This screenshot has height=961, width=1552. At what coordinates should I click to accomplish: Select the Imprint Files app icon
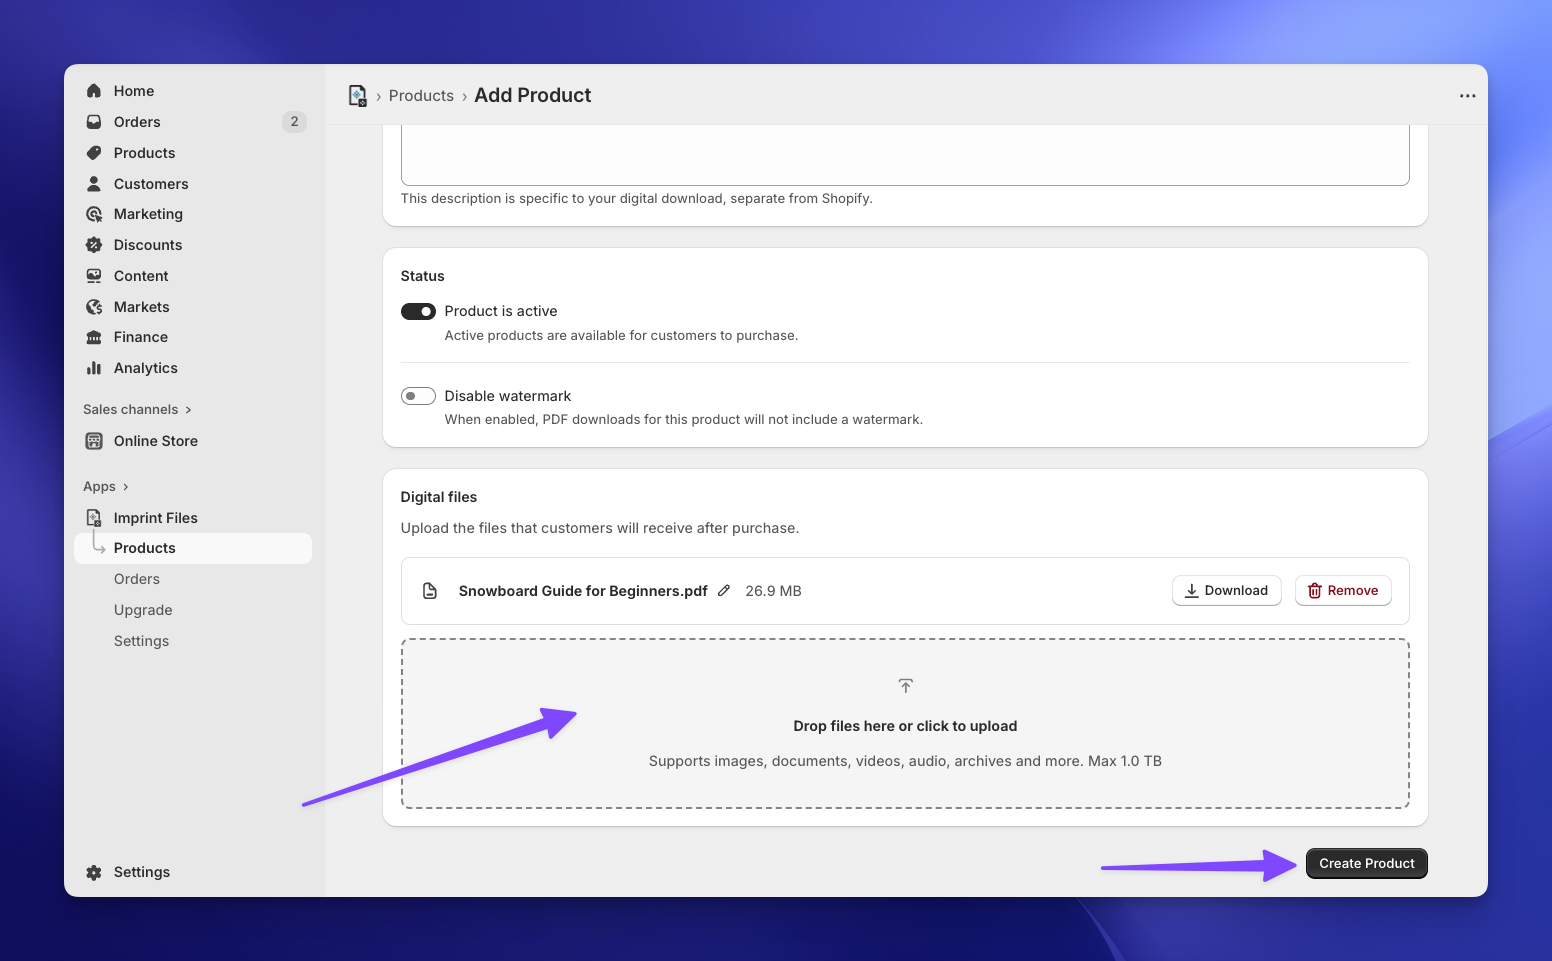coord(94,517)
